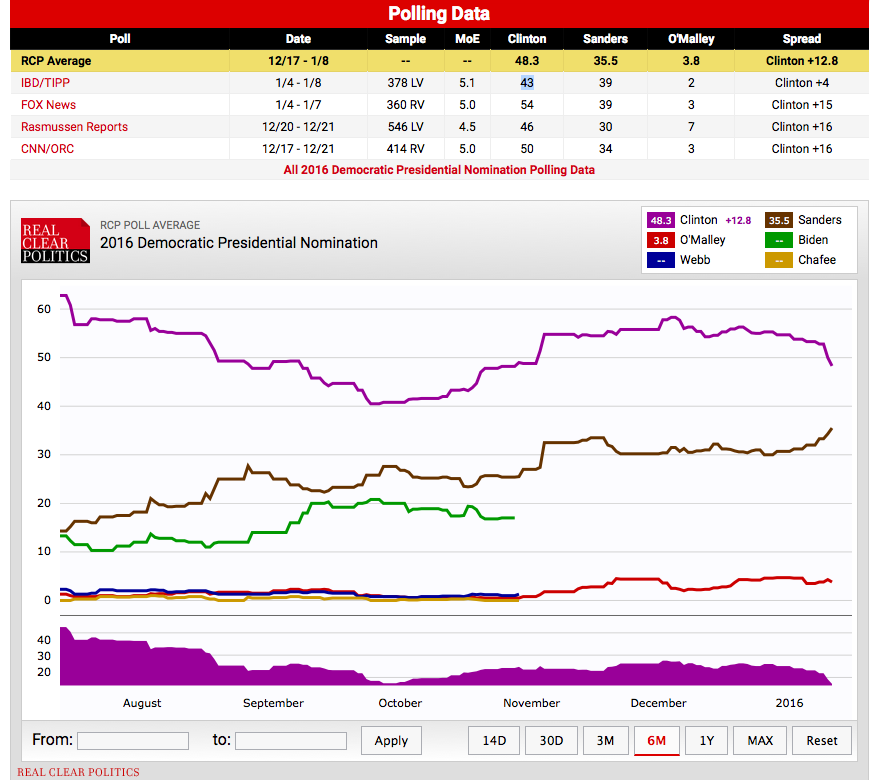
Task: View All 2016 Democratic Presidential Nomination Polling Data
Action: coord(439,170)
